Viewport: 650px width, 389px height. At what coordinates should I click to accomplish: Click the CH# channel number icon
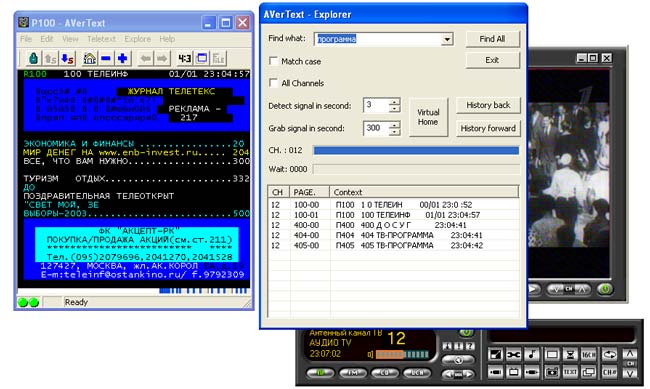(x=609, y=372)
